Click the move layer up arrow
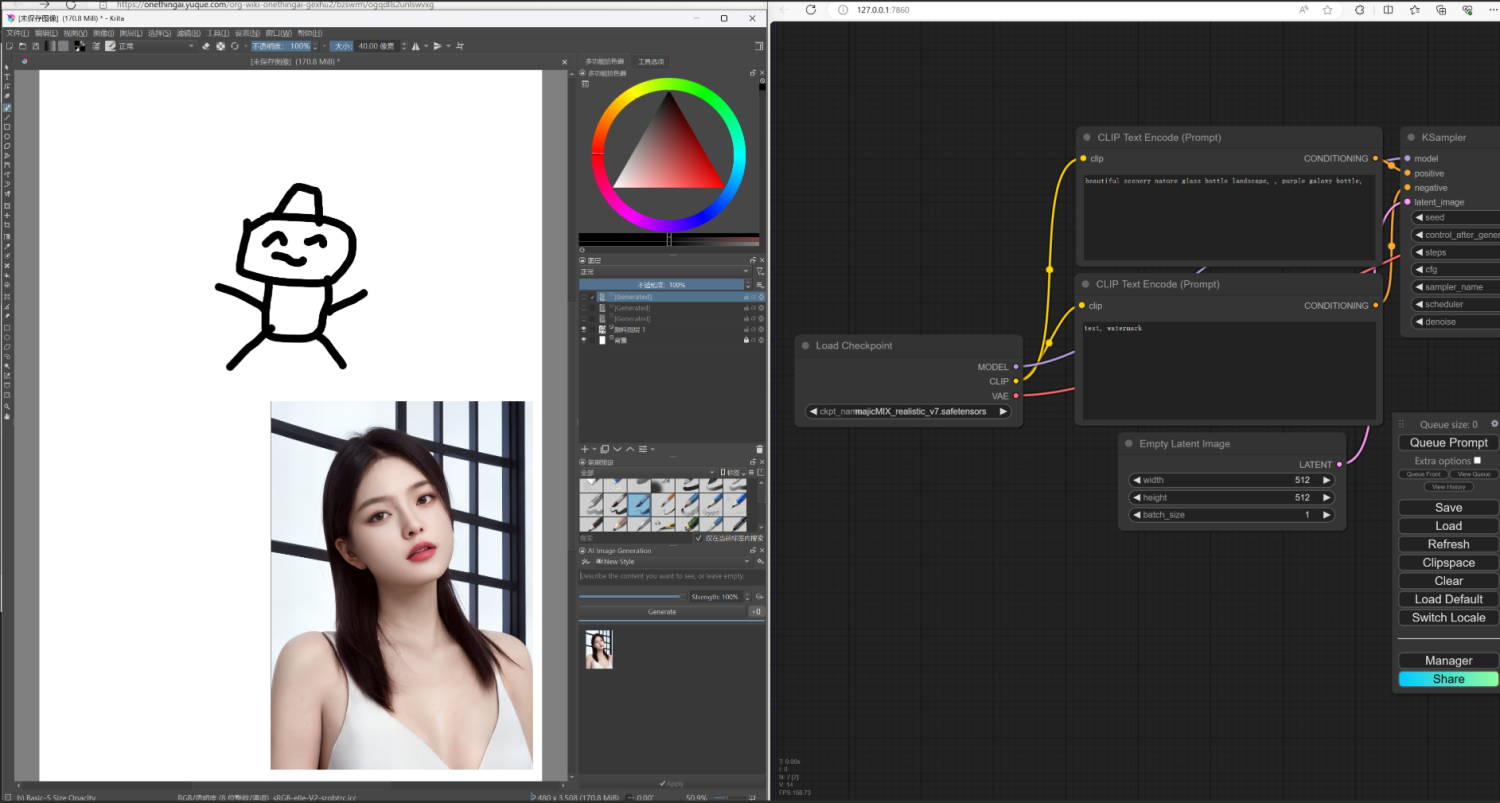 tap(630, 449)
